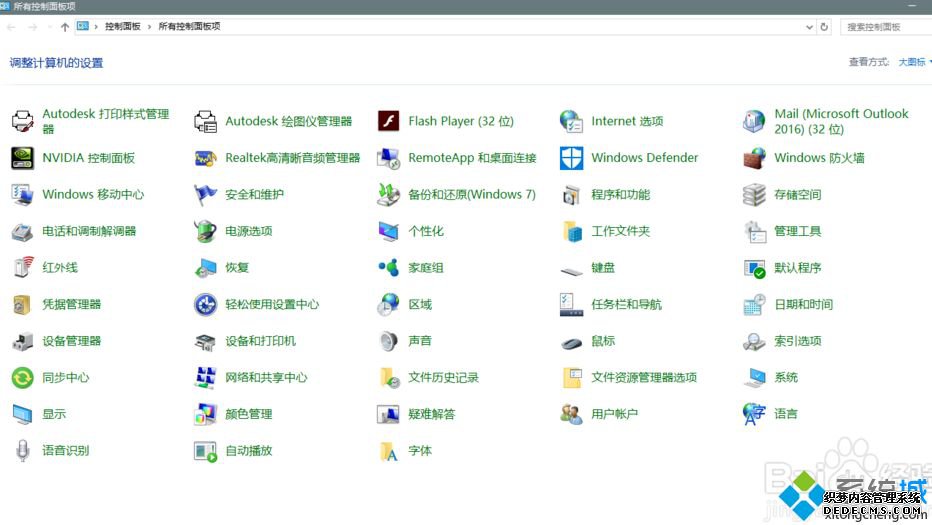The image size is (932, 525).
Task: Open the 查看方式 大图标 dropdown
Action: coord(915,62)
